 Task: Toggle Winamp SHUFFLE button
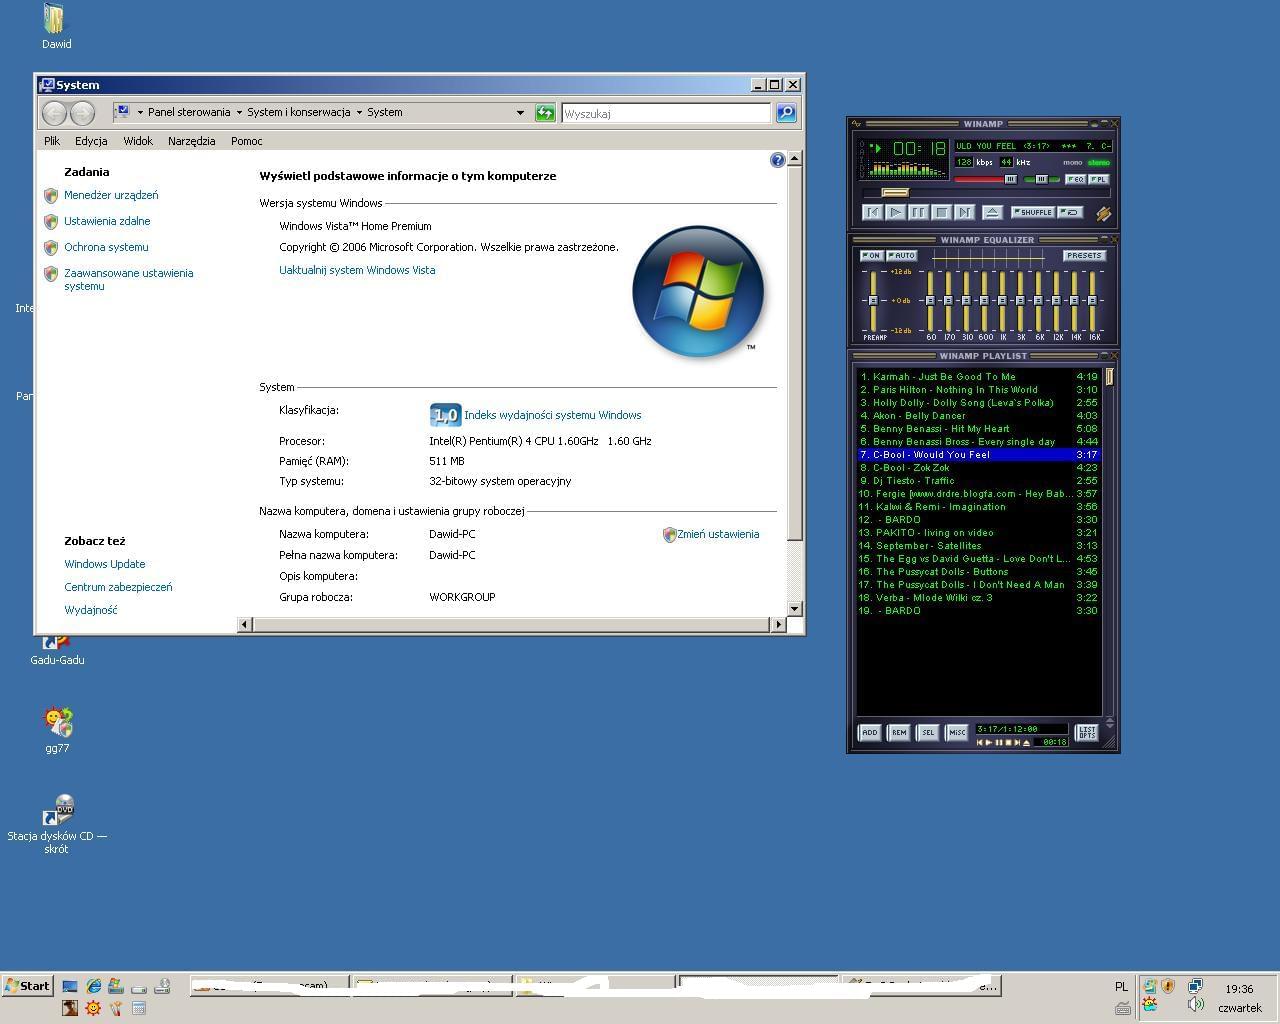[1032, 212]
